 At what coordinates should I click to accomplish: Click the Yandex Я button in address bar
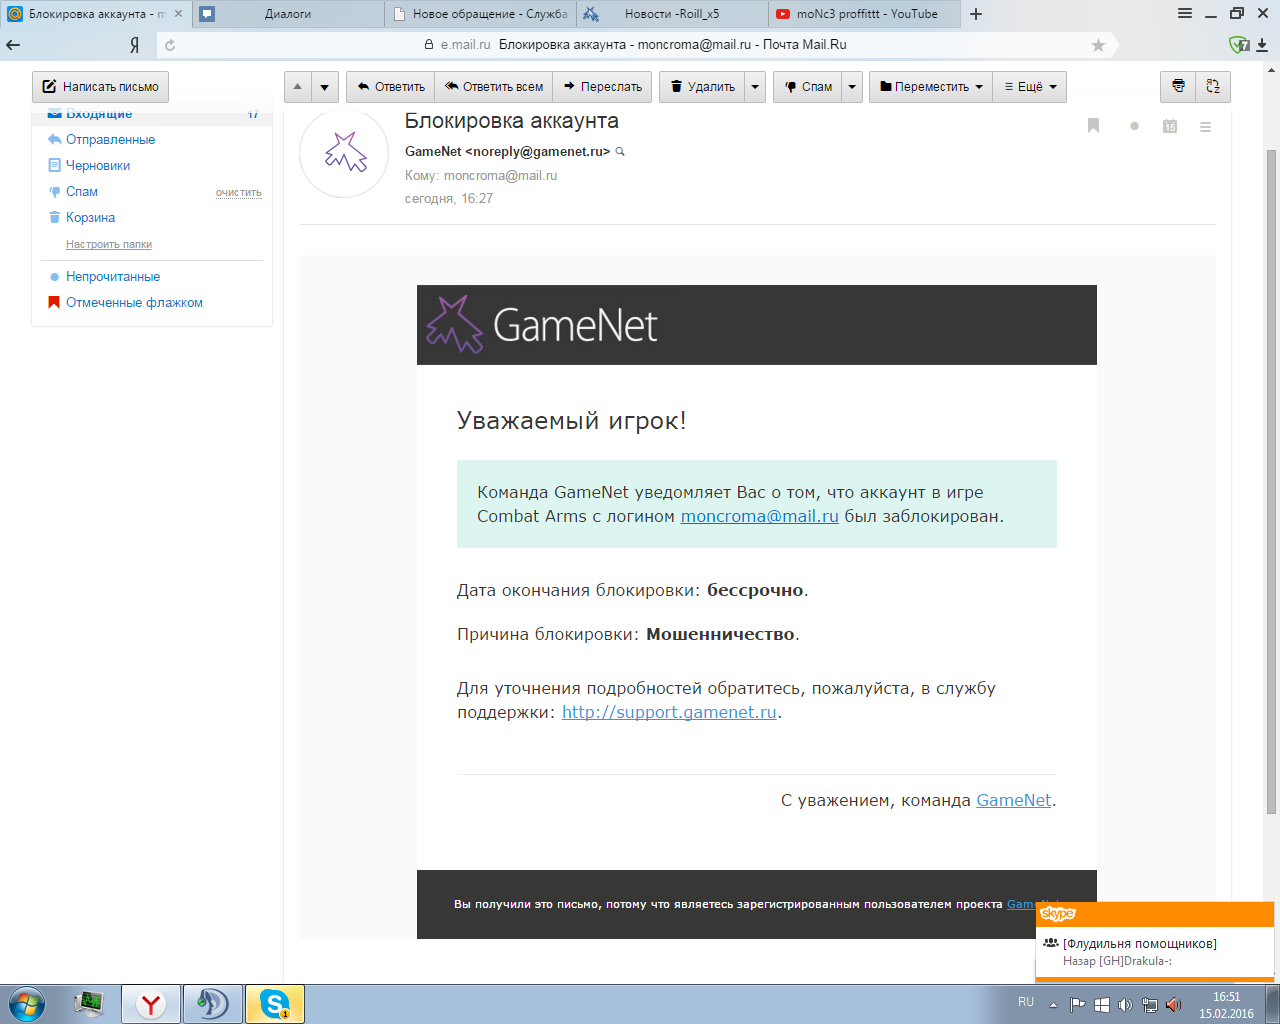[134, 45]
